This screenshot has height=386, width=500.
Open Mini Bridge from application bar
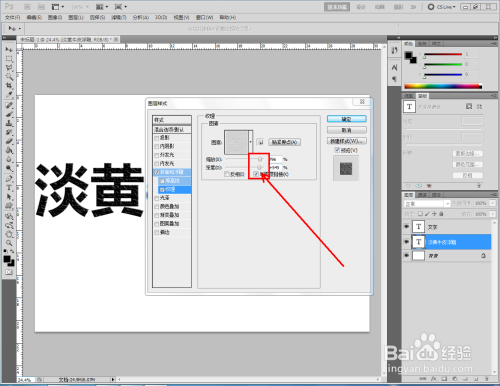41,7
